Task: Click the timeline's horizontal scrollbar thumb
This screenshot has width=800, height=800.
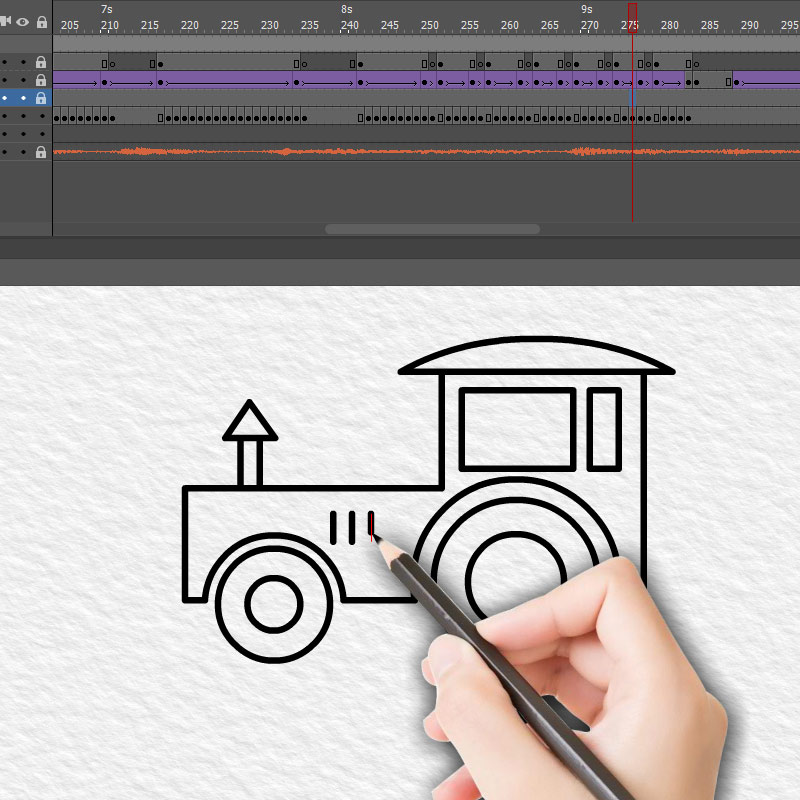Action: [432, 229]
